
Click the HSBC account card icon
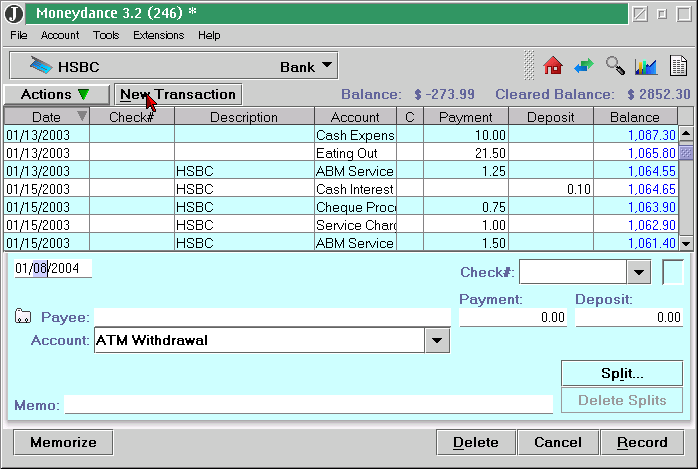point(41,66)
